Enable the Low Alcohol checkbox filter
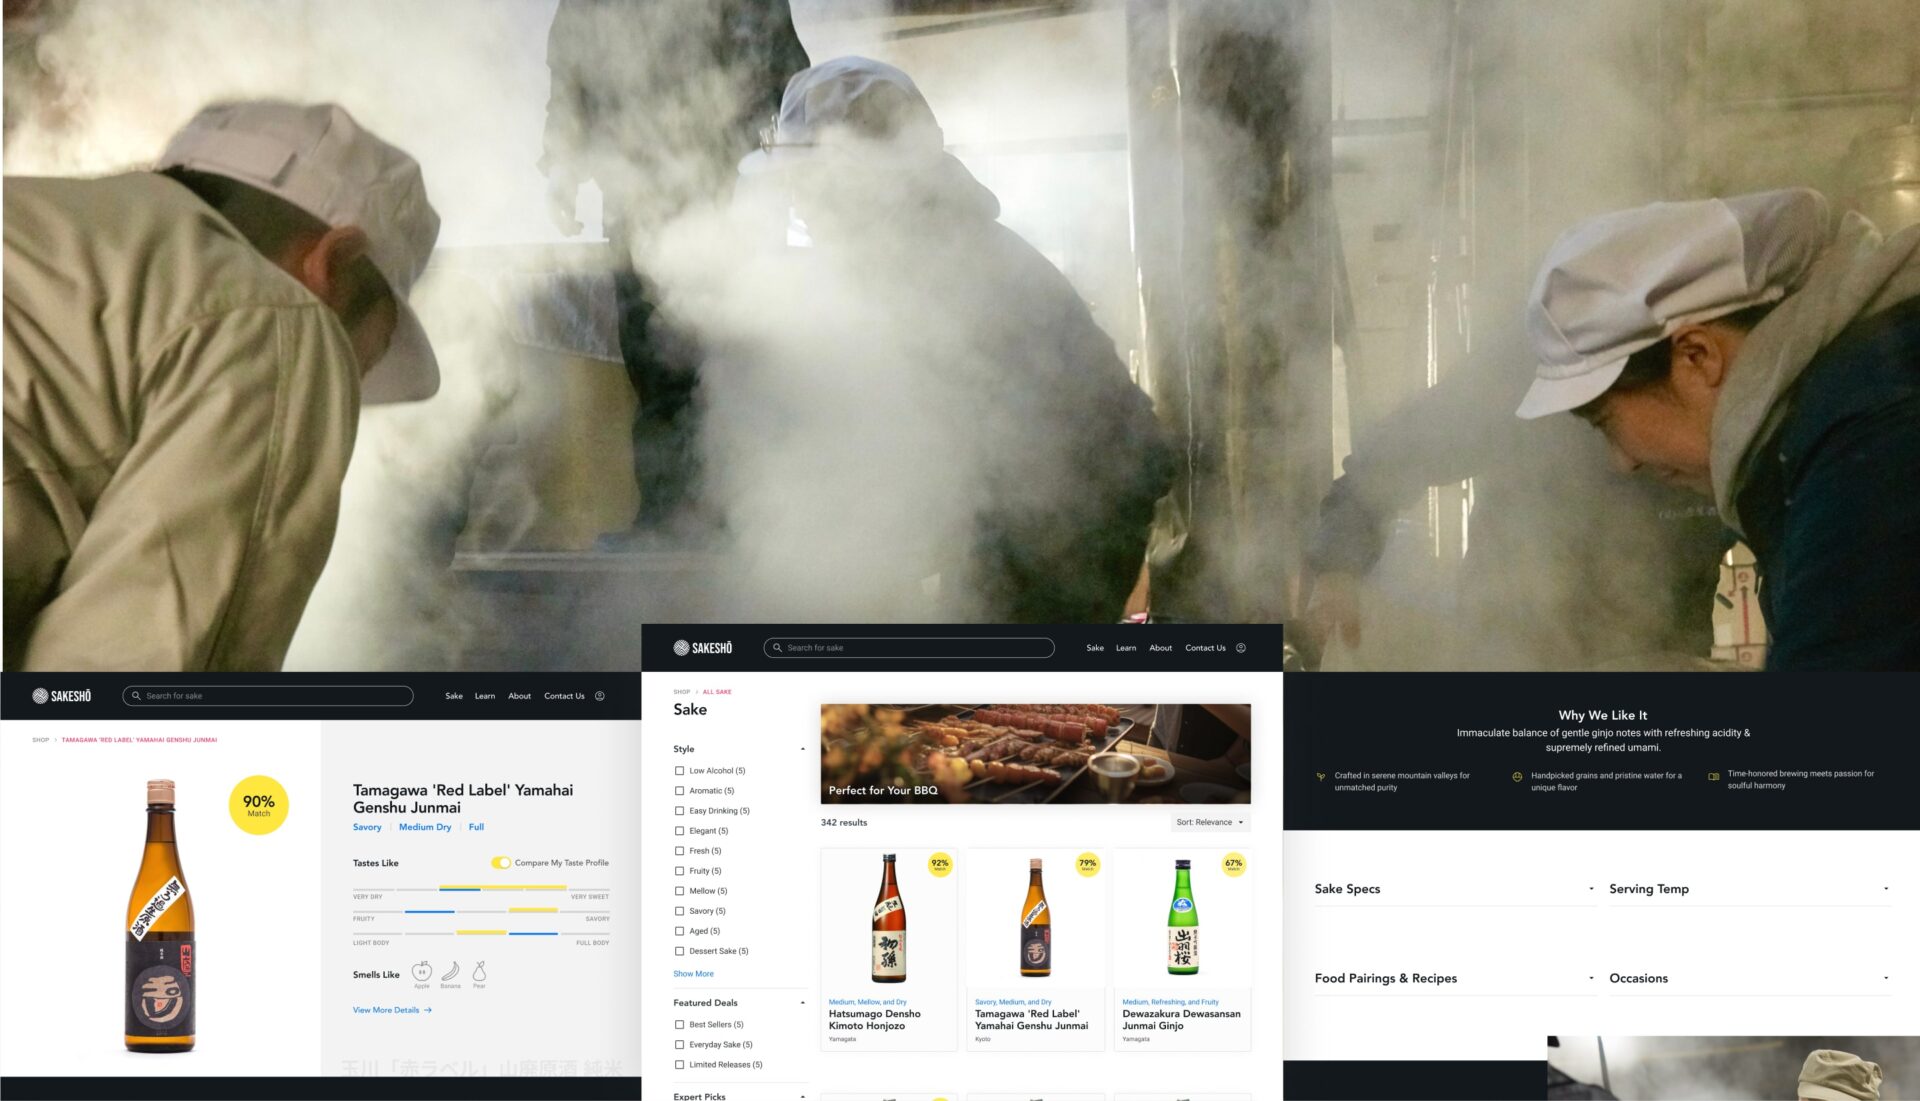 pyautogui.click(x=679, y=770)
